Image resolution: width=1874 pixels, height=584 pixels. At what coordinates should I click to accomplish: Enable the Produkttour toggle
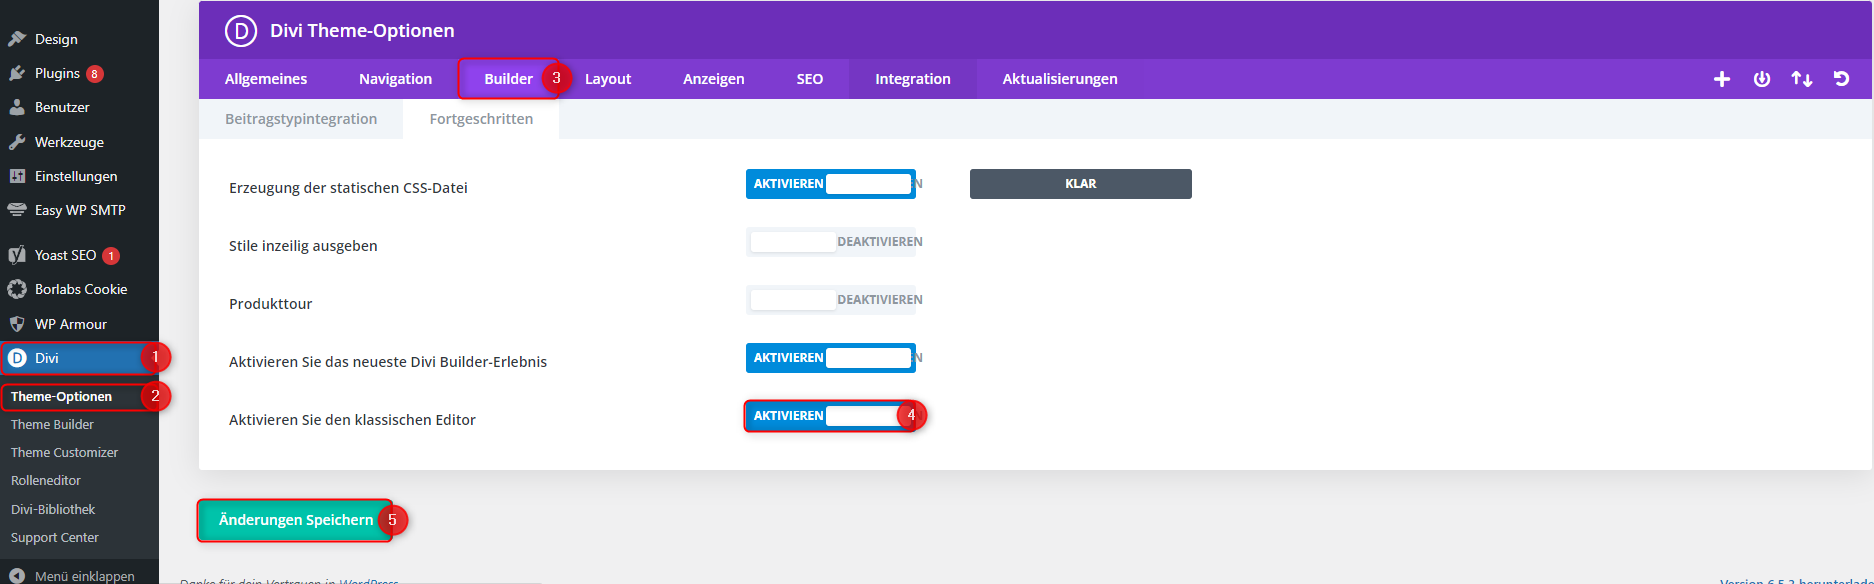coord(830,300)
